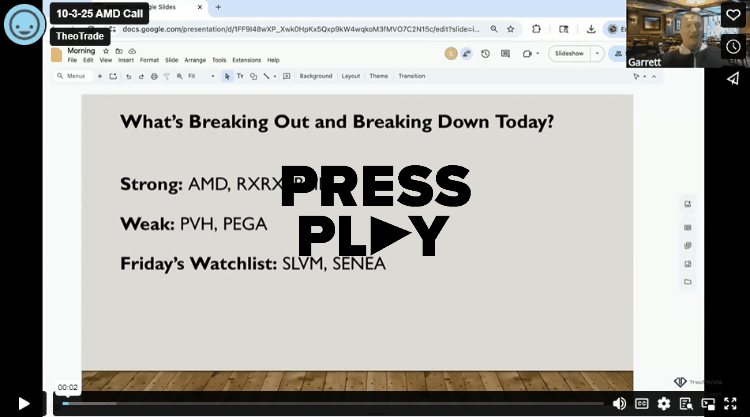The height and width of the screenshot is (417, 750).
Task: Click the docs.google.com address bar
Action: [300, 29]
